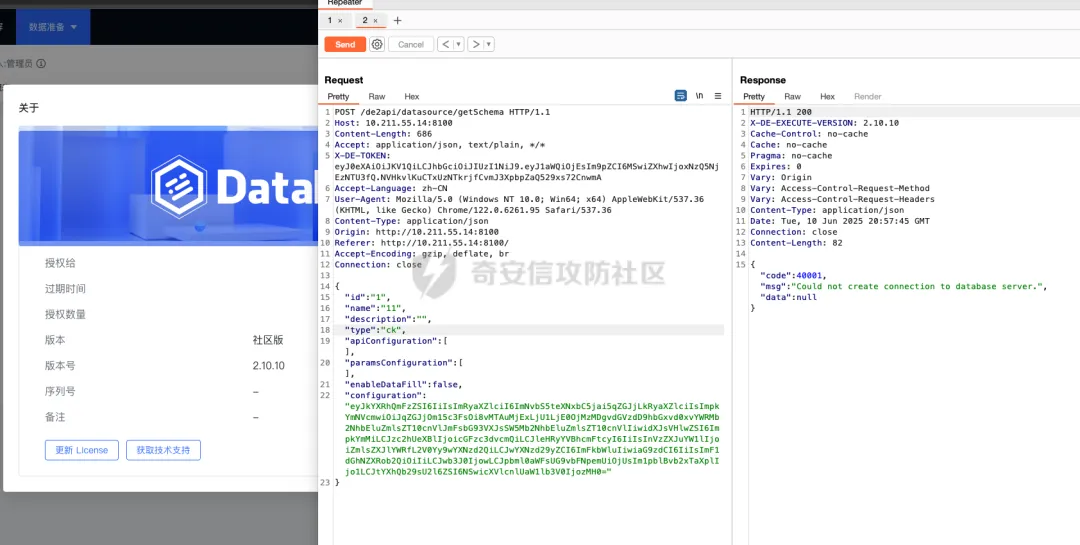Viewport: 1080px width, 545px height.
Task: Click the 获取技术支持 button
Action: (163, 450)
